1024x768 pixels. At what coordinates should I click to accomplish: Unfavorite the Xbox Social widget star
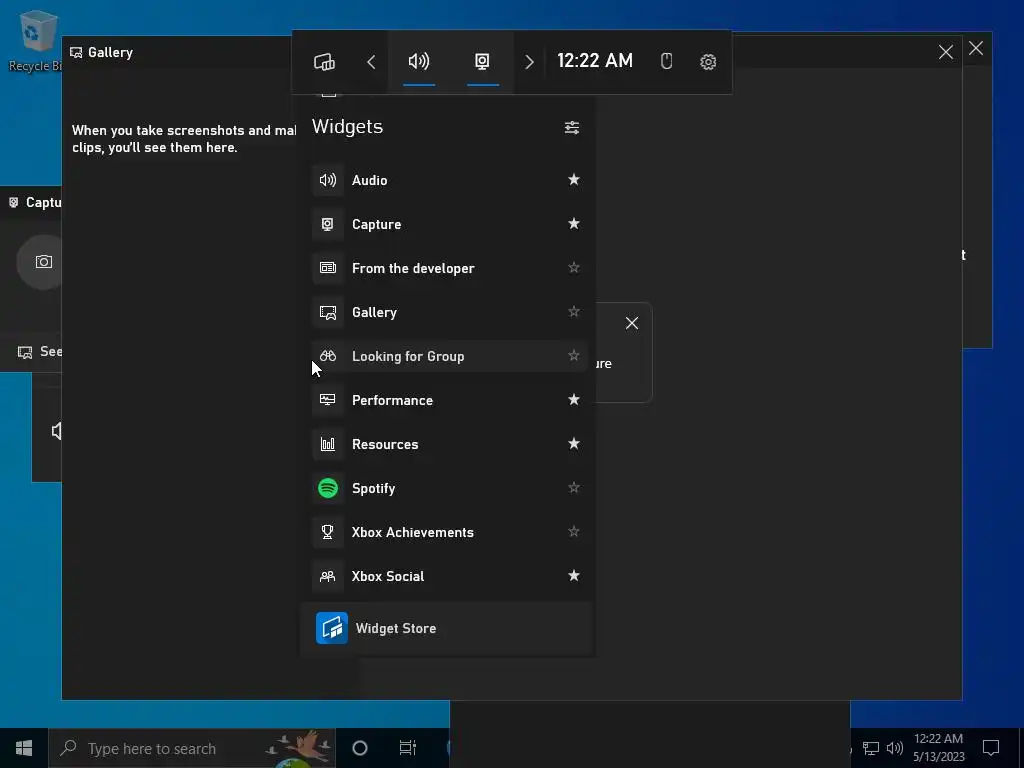click(573, 575)
